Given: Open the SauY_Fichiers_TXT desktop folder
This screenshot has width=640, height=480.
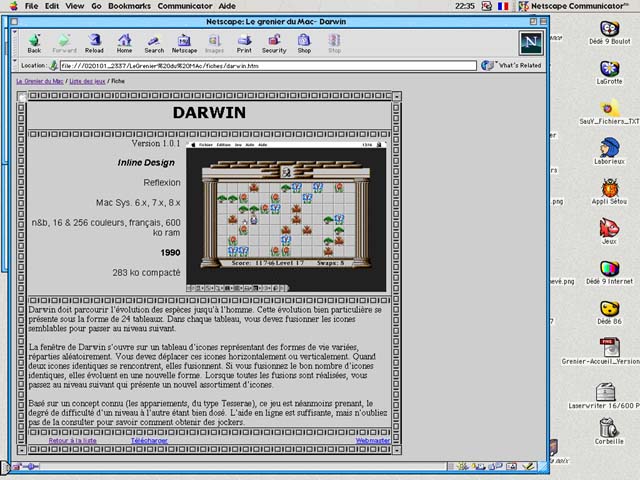Looking at the screenshot, I should [x=609, y=113].
